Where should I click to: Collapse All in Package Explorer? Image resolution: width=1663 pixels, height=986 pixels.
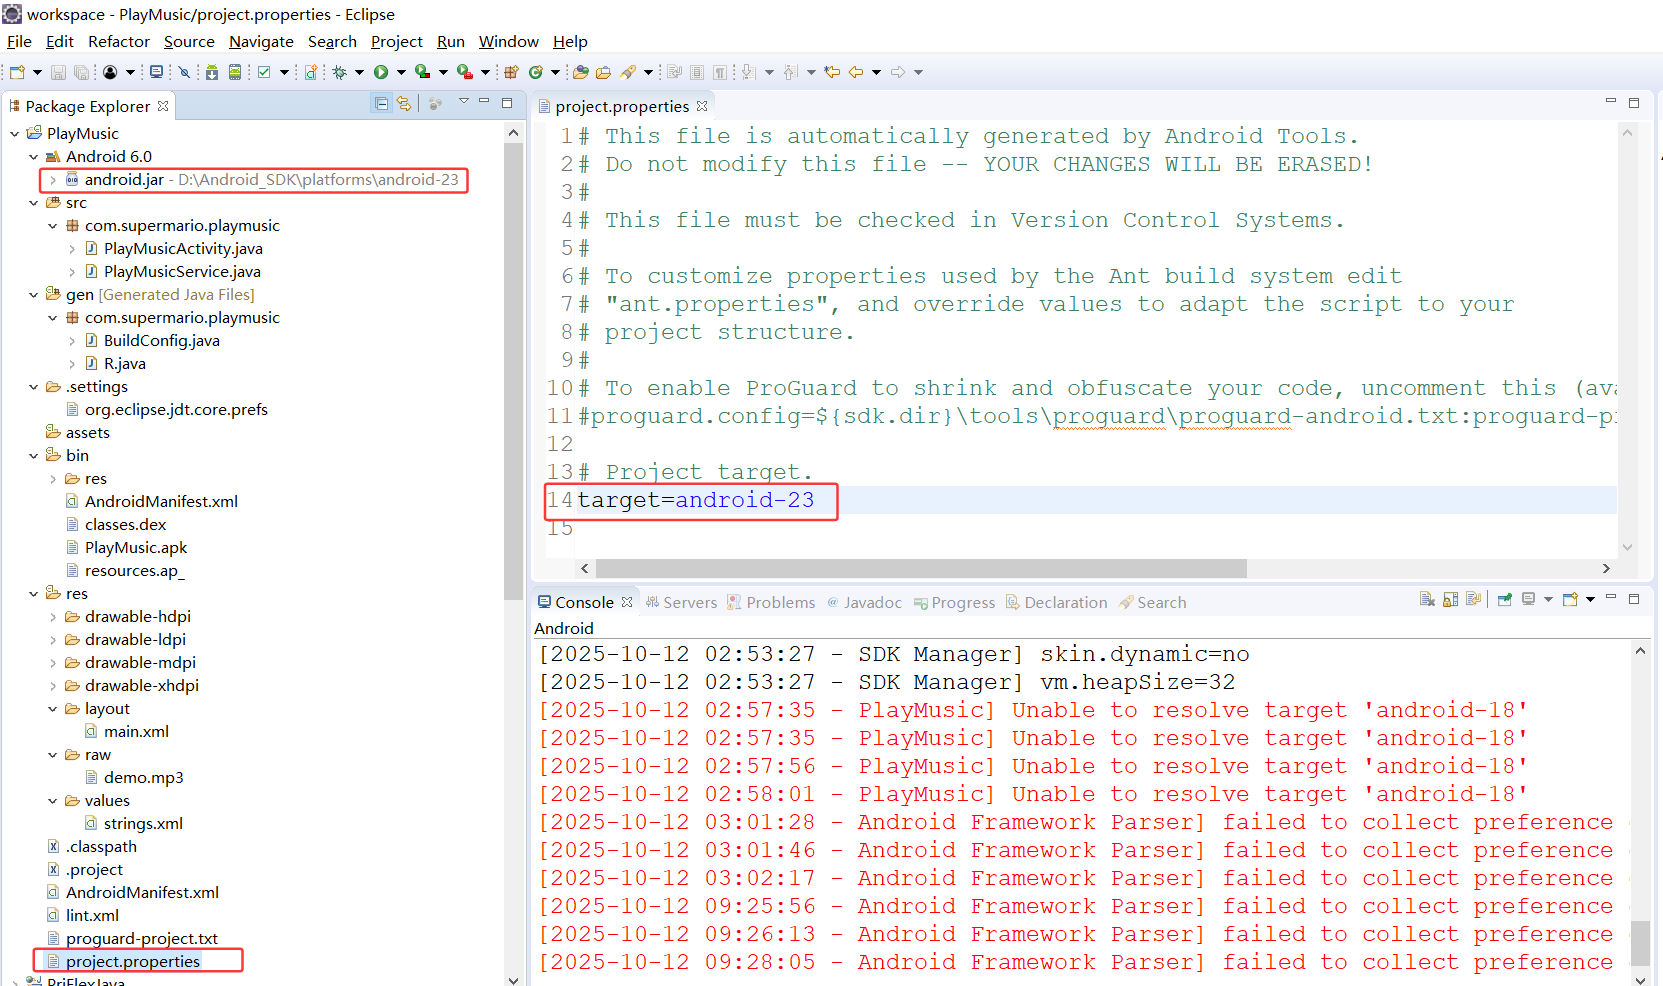381,103
